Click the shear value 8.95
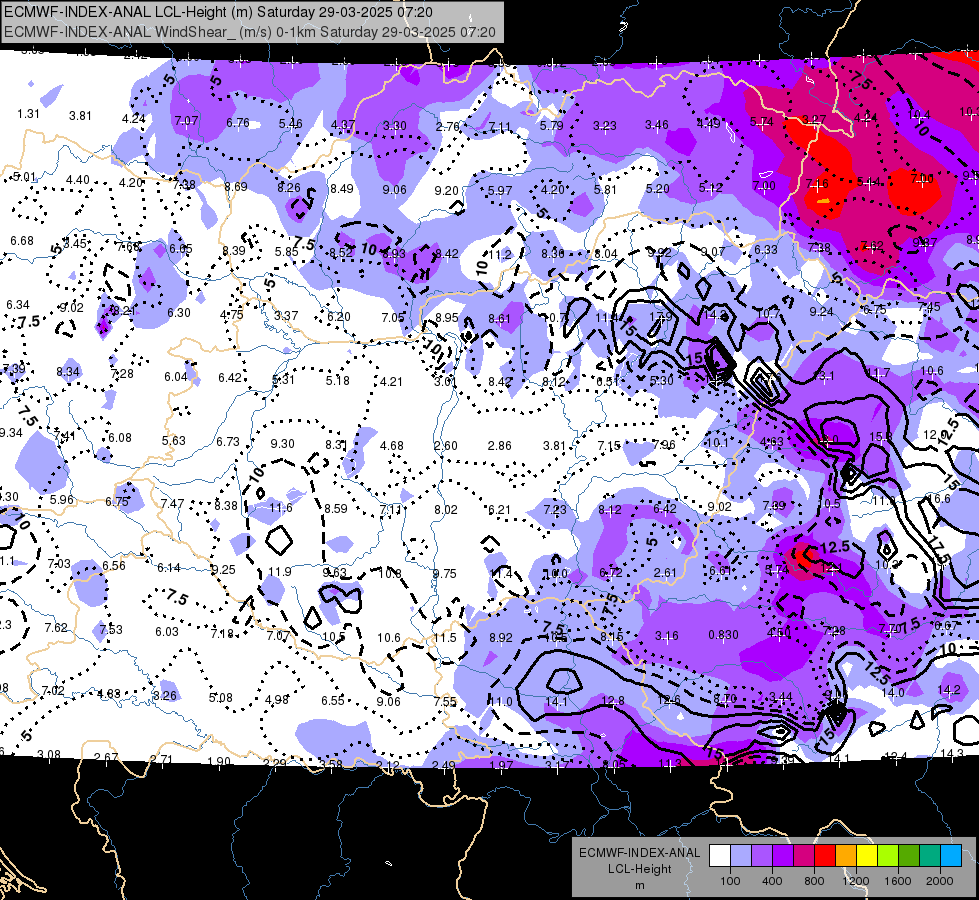The height and width of the screenshot is (900, 979). click(447, 318)
